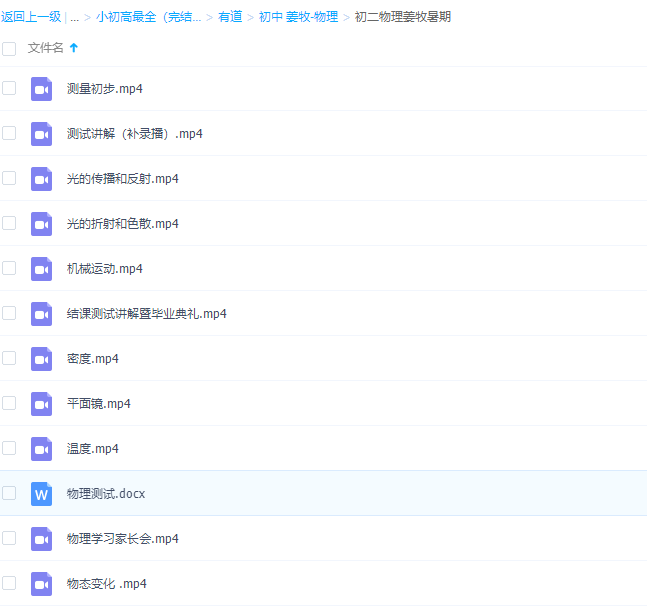Click the video icon for 光的传播和反射.mp4
The image size is (647, 610).
coord(41,179)
